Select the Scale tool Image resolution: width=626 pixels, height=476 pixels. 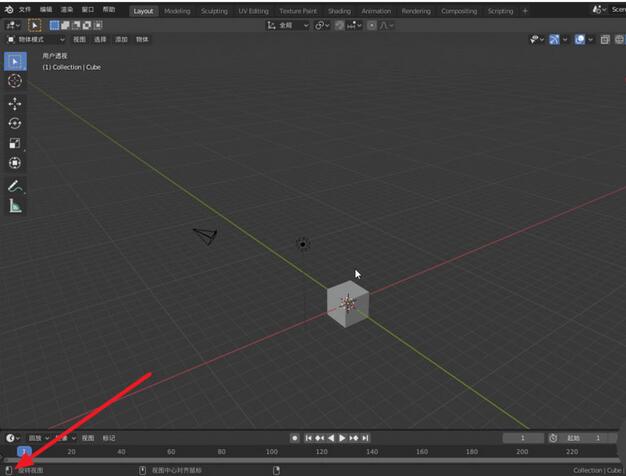15,143
